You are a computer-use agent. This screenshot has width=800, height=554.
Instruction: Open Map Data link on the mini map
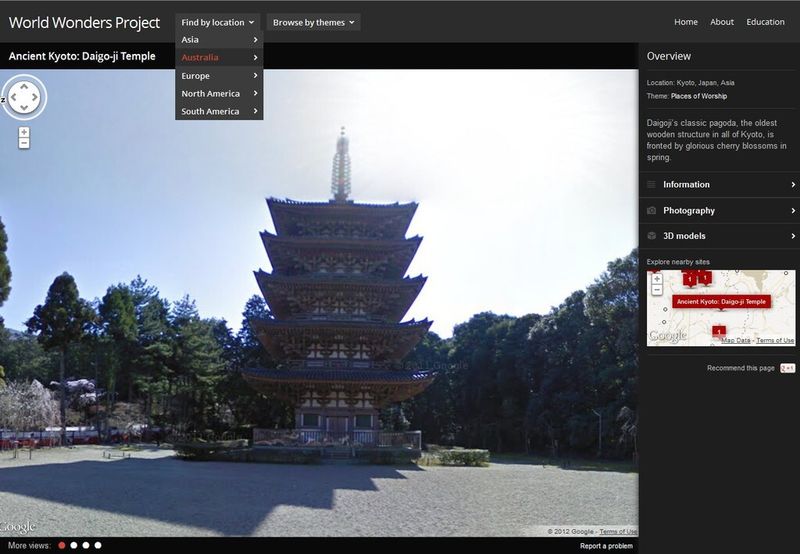click(x=736, y=340)
